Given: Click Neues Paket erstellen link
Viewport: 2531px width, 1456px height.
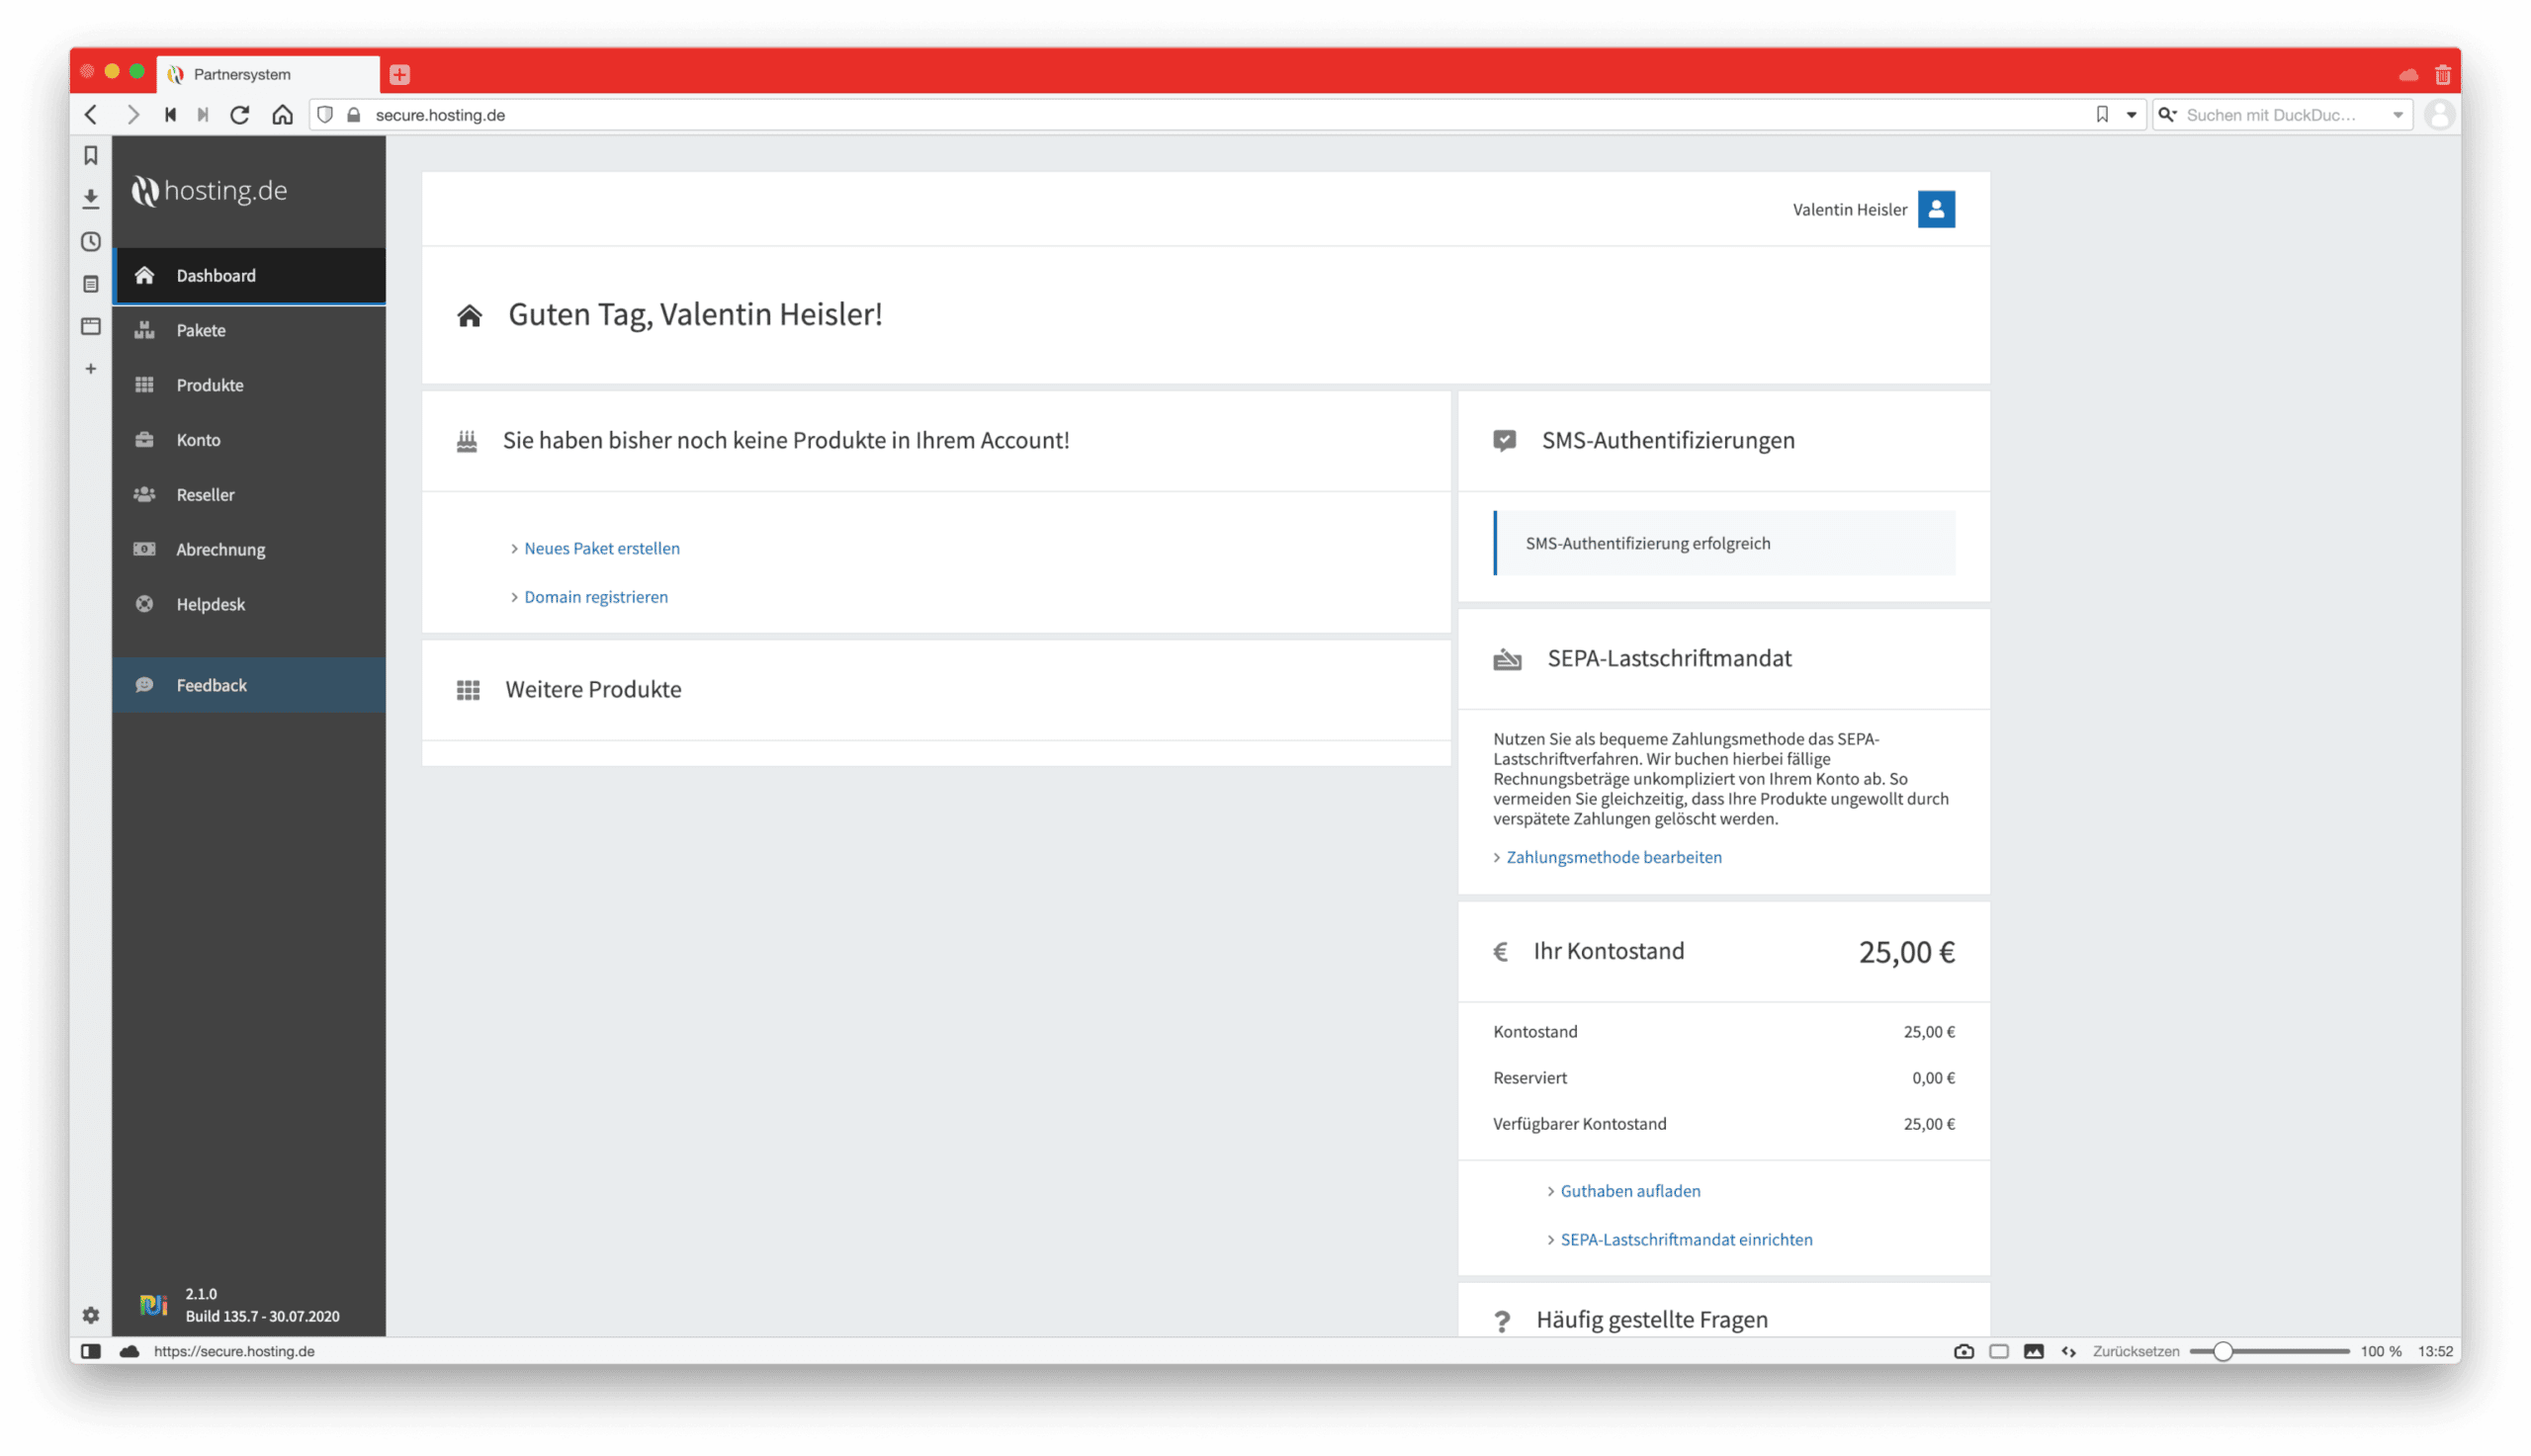Looking at the screenshot, I should (x=601, y=548).
